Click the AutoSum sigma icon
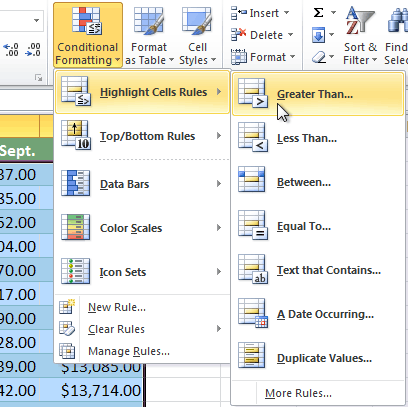Screen dimensions: 408x407 click(319, 13)
